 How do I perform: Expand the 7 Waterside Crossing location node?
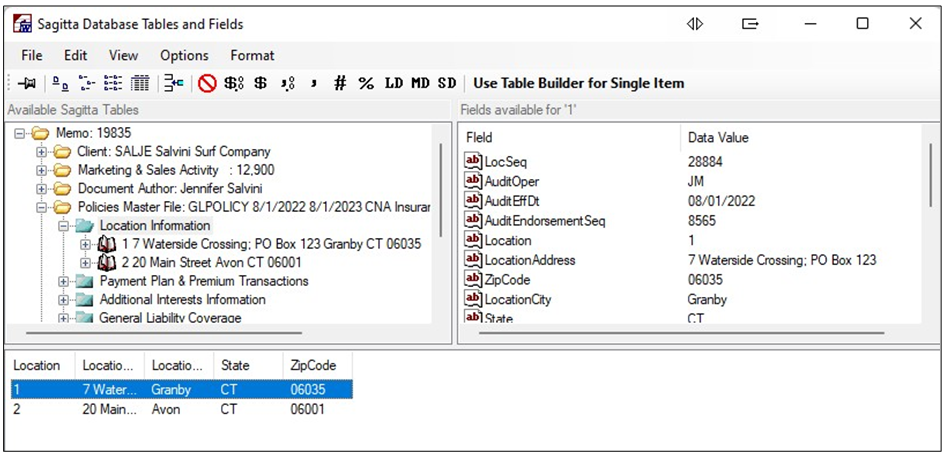click(85, 244)
